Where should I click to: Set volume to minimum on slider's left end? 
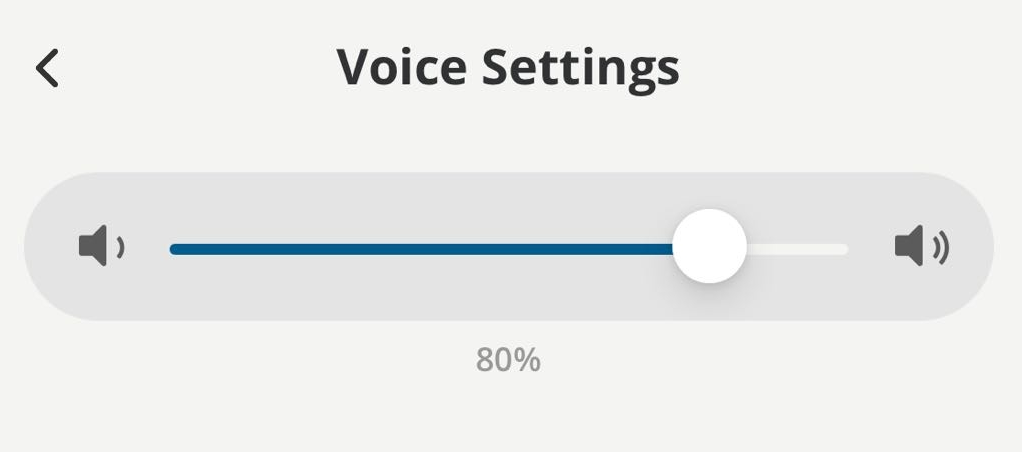pyautogui.click(x=174, y=249)
